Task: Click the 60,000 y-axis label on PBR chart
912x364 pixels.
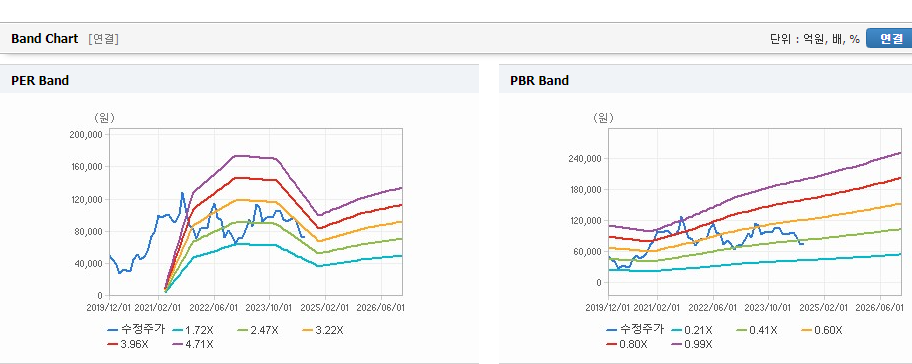Action: click(587, 252)
